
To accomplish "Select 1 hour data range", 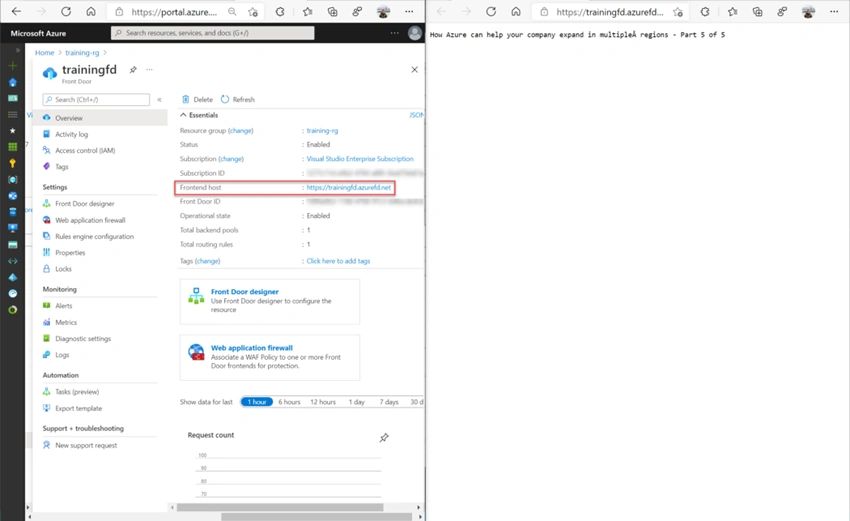I will [x=256, y=402].
